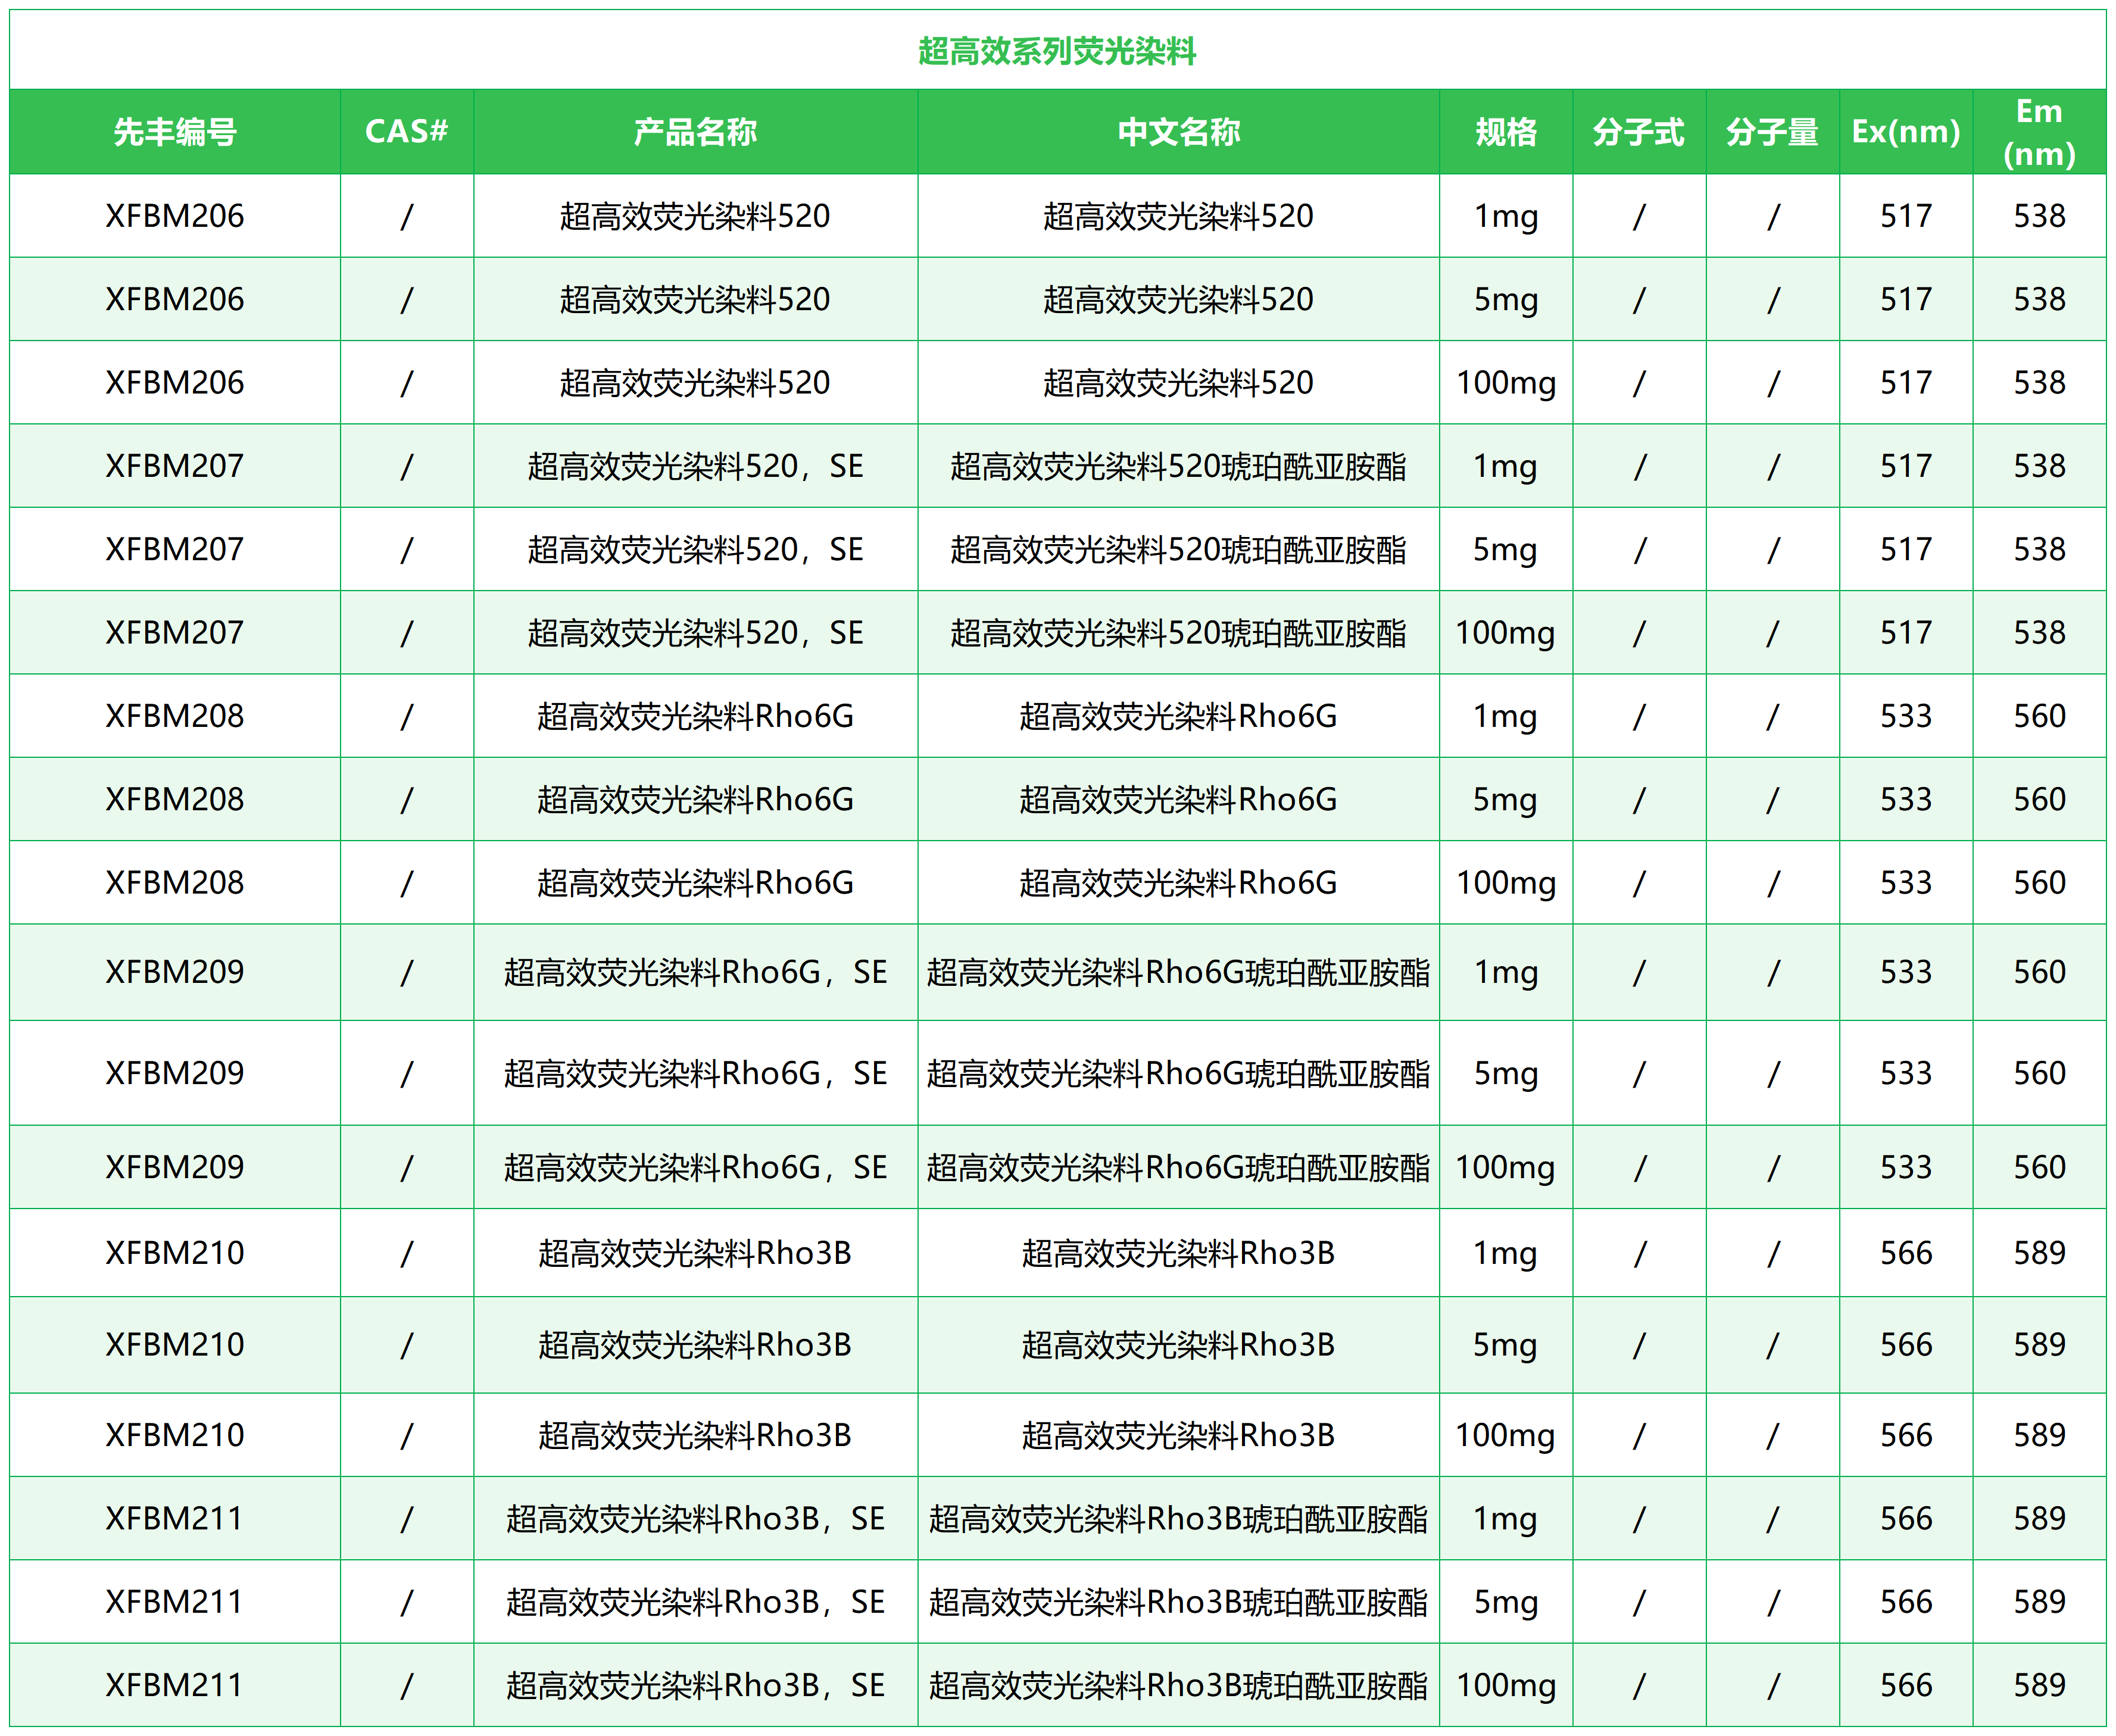Click Em value 560 in XFBM208 1mg row
Screen dimensions: 2116x1736
click(2039, 716)
